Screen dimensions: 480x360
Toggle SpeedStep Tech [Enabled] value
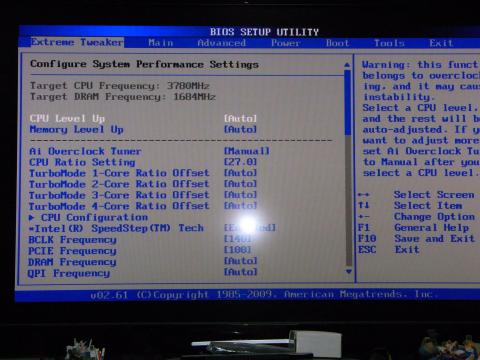[250, 228]
